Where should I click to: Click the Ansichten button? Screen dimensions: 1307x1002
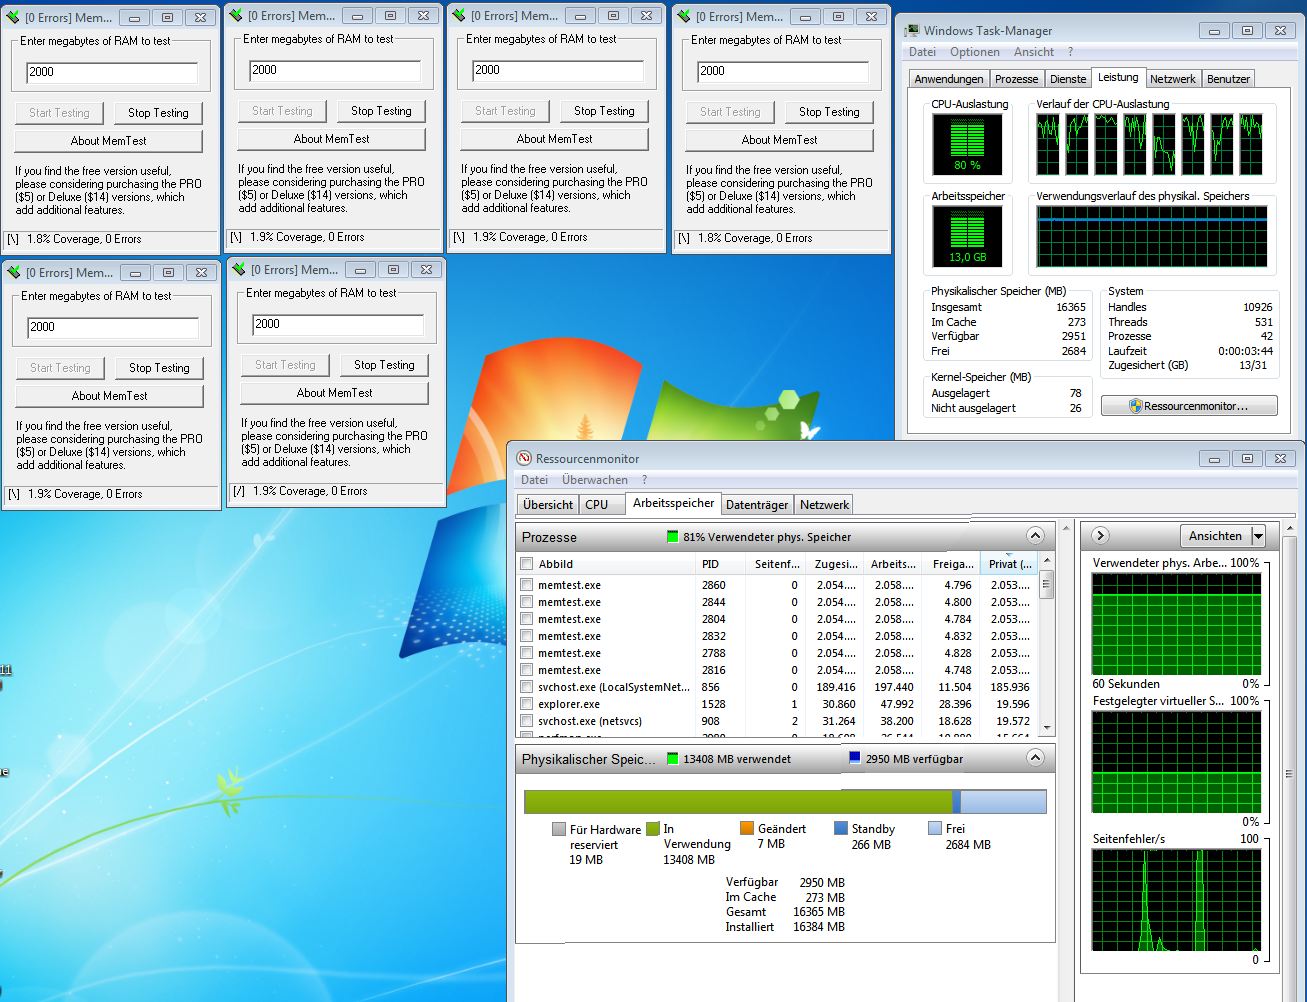pos(1215,536)
